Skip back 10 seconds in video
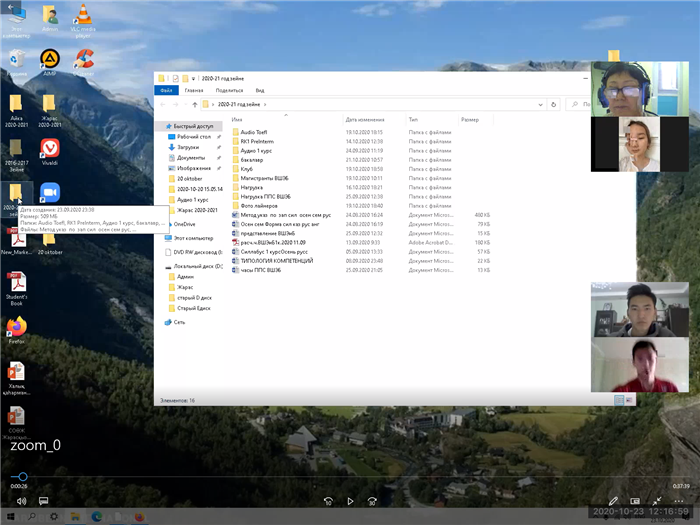 328,500
